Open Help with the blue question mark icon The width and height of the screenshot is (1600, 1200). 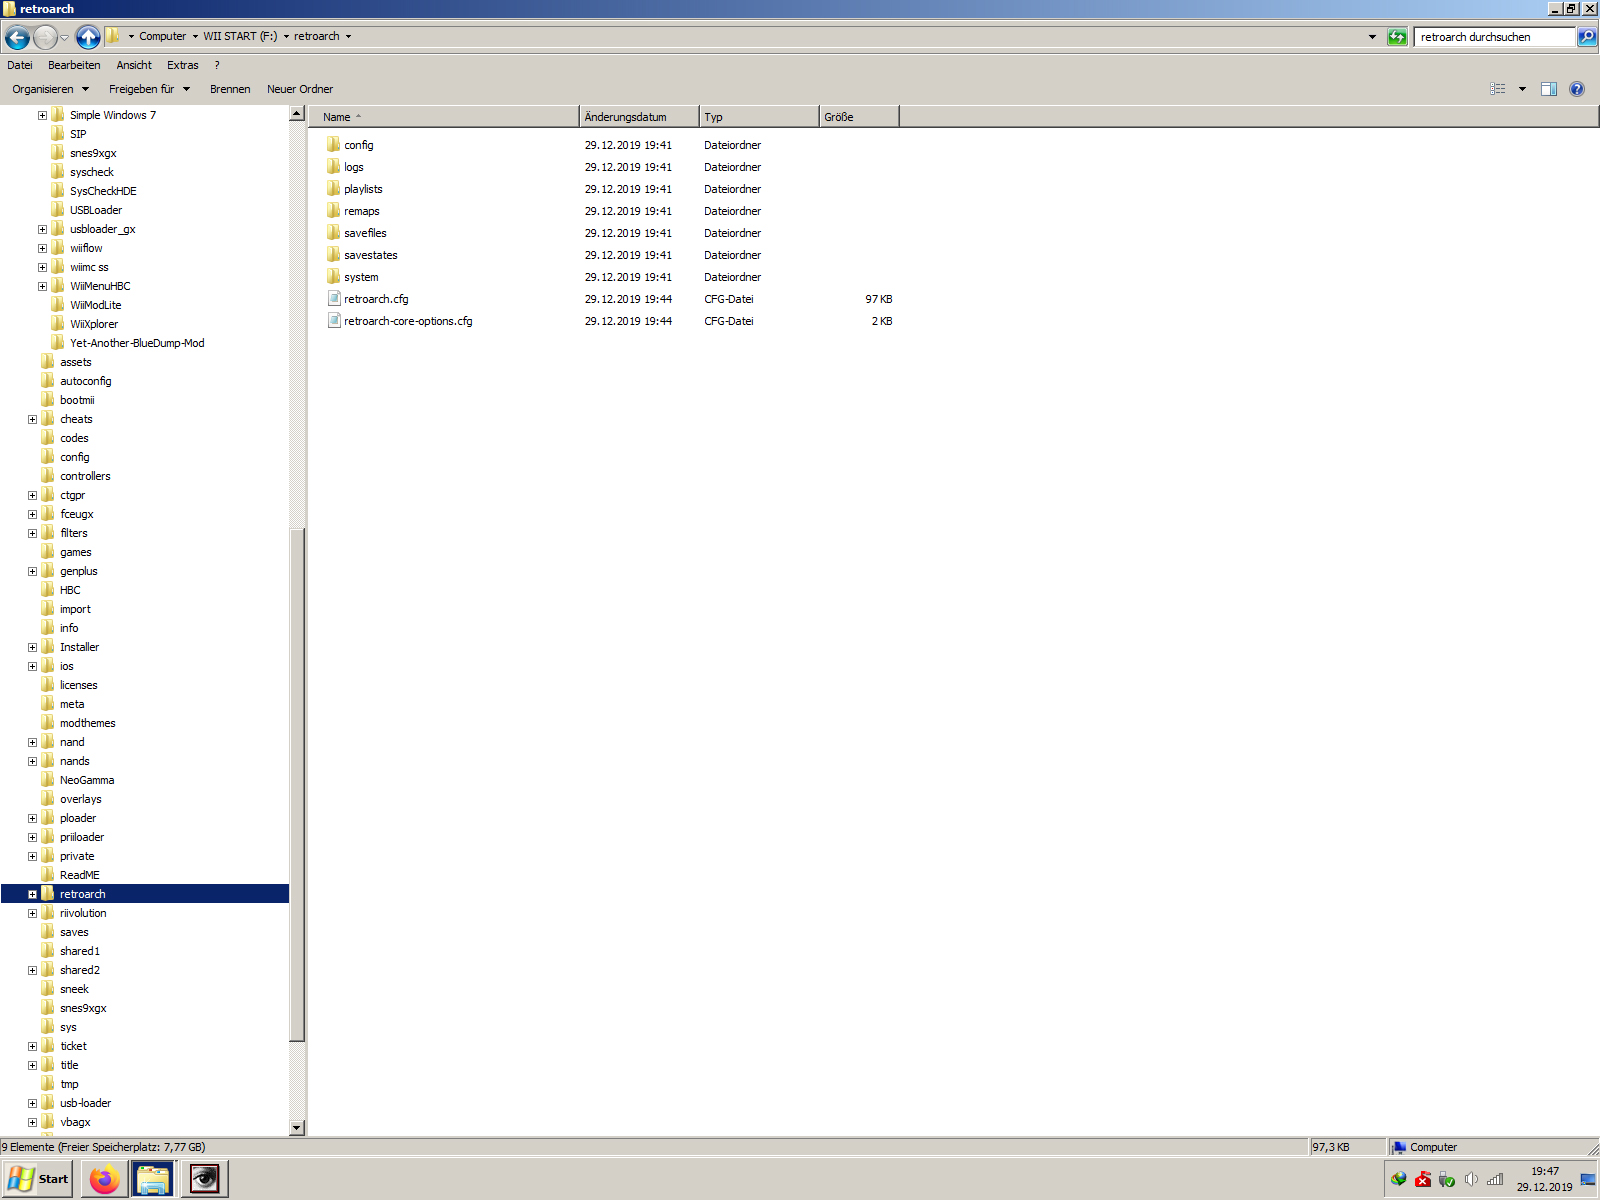click(1577, 89)
